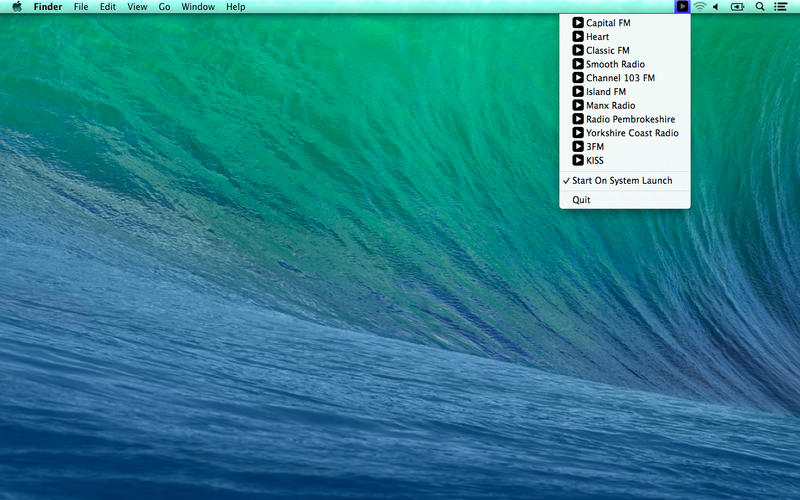
Task: Open the Window menu
Action: (198, 7)
